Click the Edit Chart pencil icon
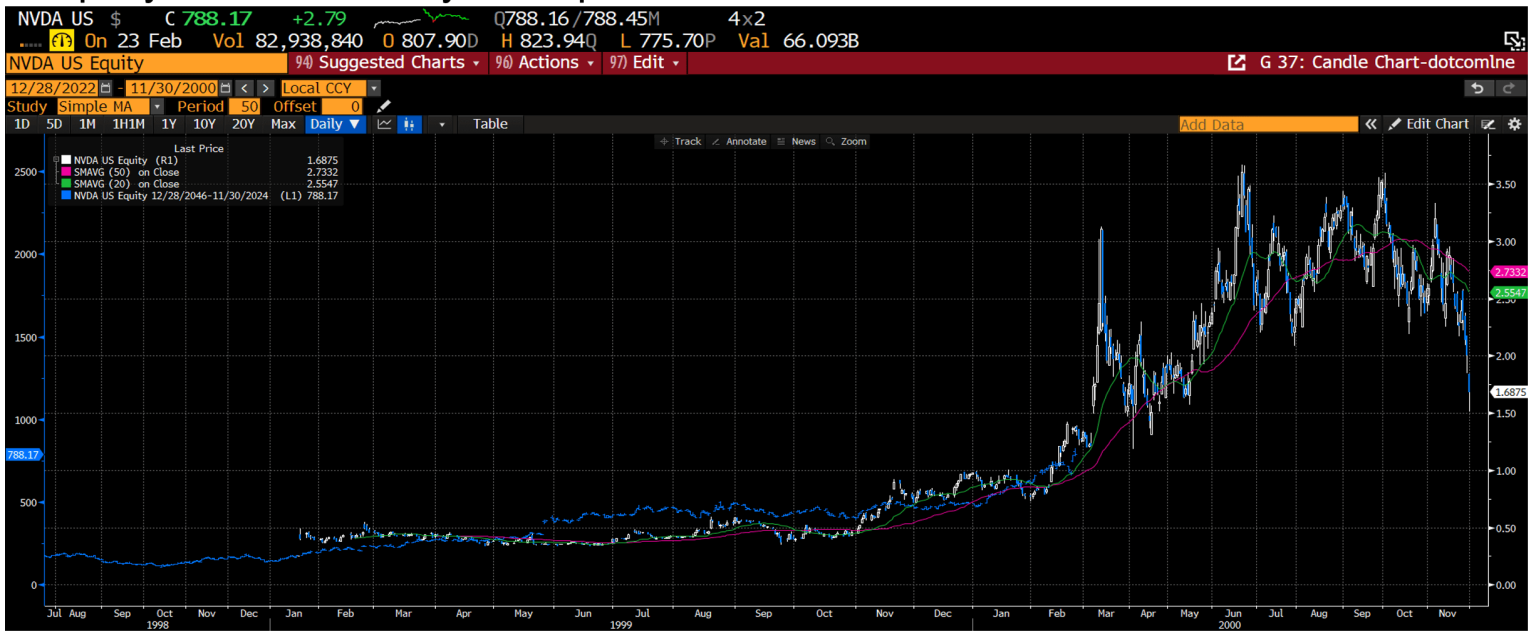 click(1396, 124)
